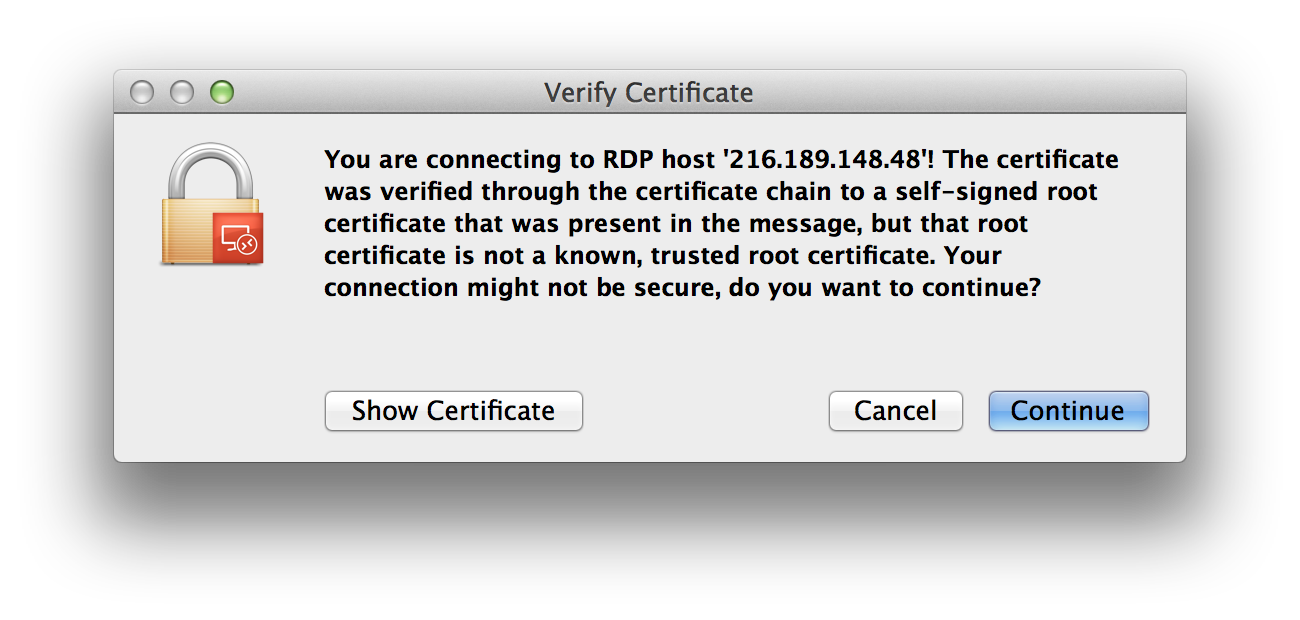This screenshot has width=1300, height=620.
Task: Click the leftmost gray close window button
Action: pyautogui.click(x=143, y=93)
